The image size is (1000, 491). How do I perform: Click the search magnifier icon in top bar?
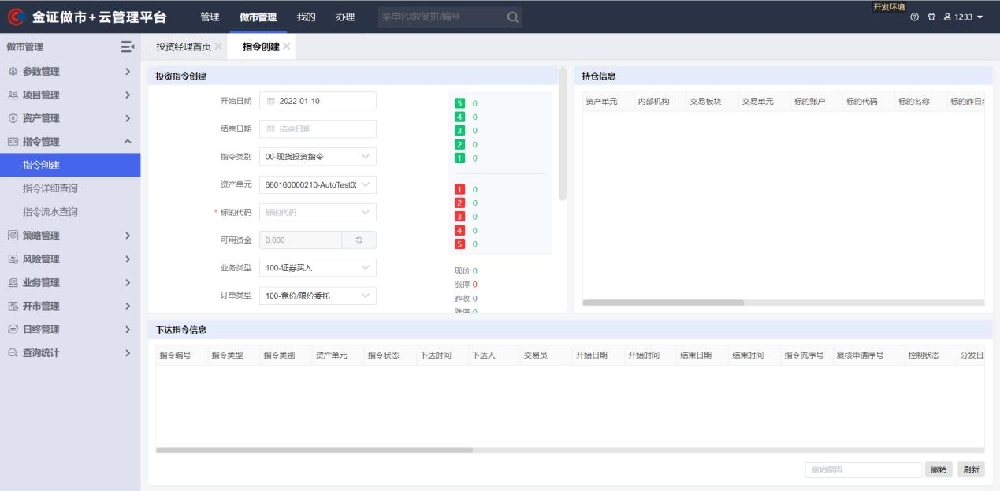(512, 17)
